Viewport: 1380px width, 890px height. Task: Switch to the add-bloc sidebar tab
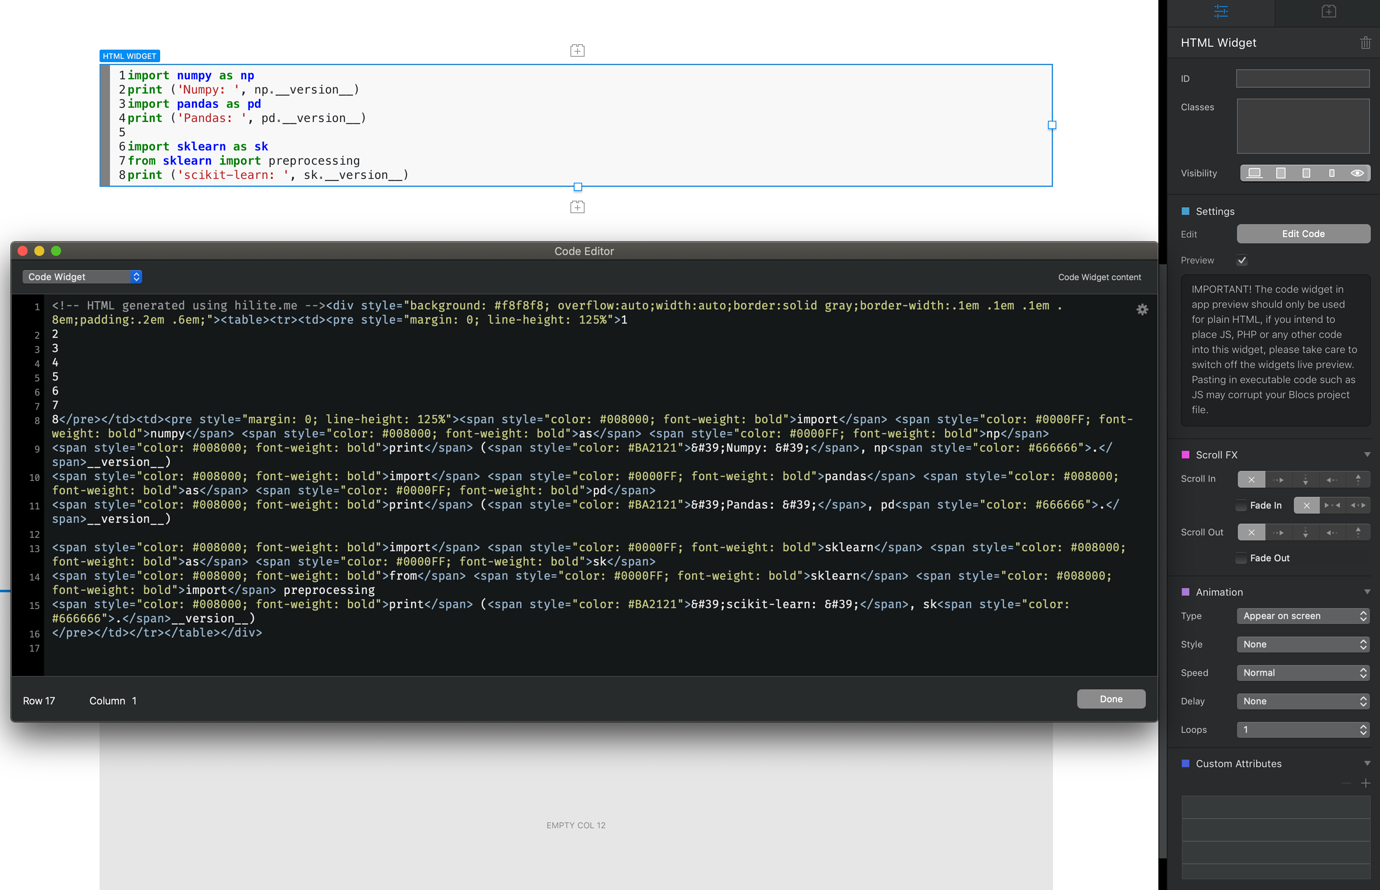[1328, 12]
